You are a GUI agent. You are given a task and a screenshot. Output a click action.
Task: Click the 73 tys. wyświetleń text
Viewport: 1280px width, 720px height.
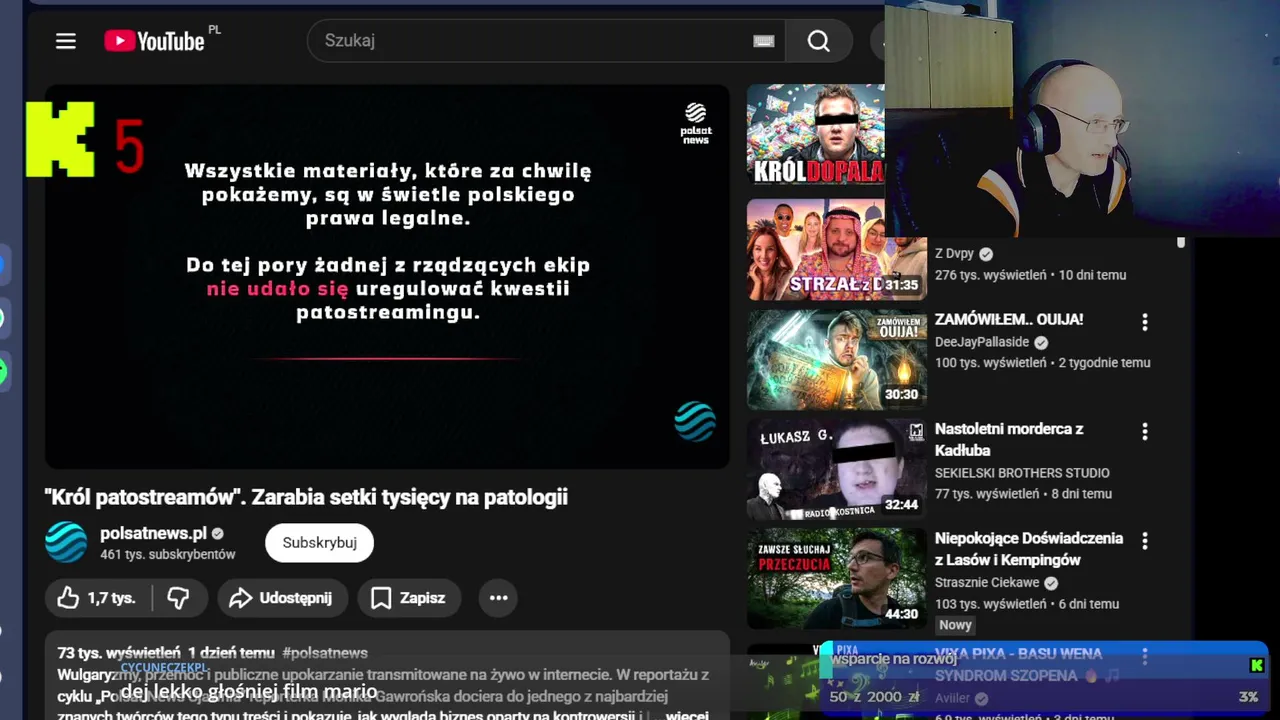point(118,653)
